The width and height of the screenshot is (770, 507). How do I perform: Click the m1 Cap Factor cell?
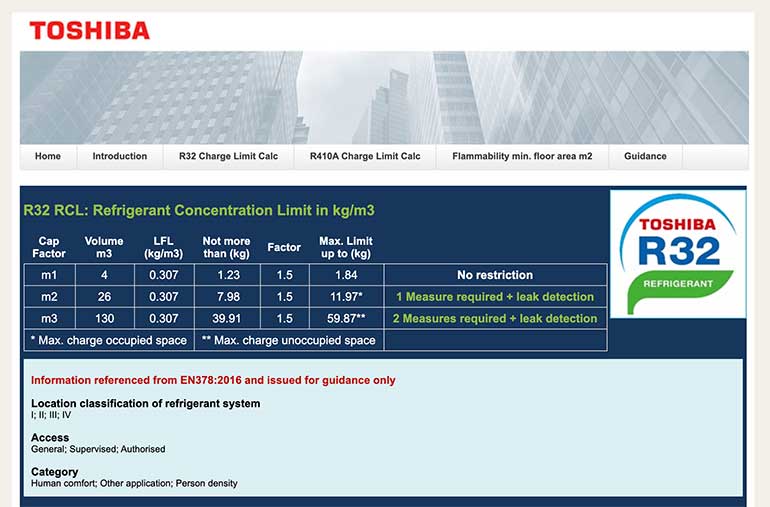pyautogui.click(x=49, y=275)
